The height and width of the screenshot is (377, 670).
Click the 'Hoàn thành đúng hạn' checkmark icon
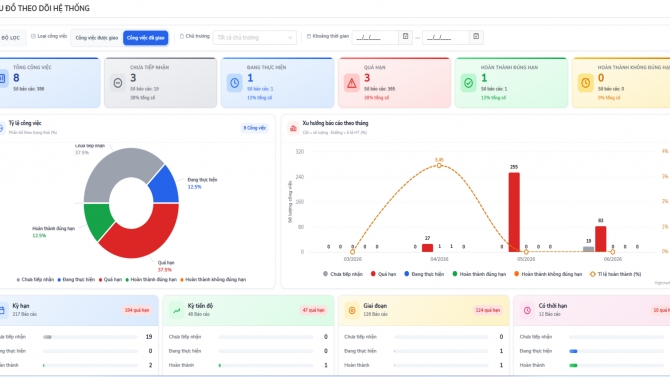tap(468, 83)
